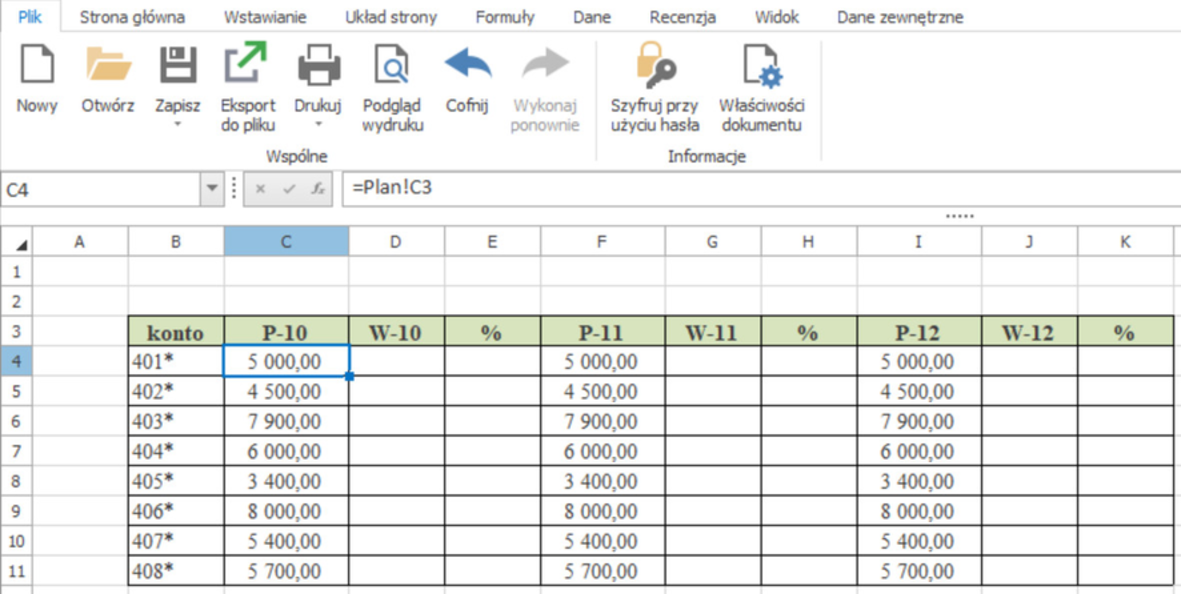The height and width of the screenshot is (594, 1181).
Task: Click the insert function fx button
Action: (x=317, y=188)
